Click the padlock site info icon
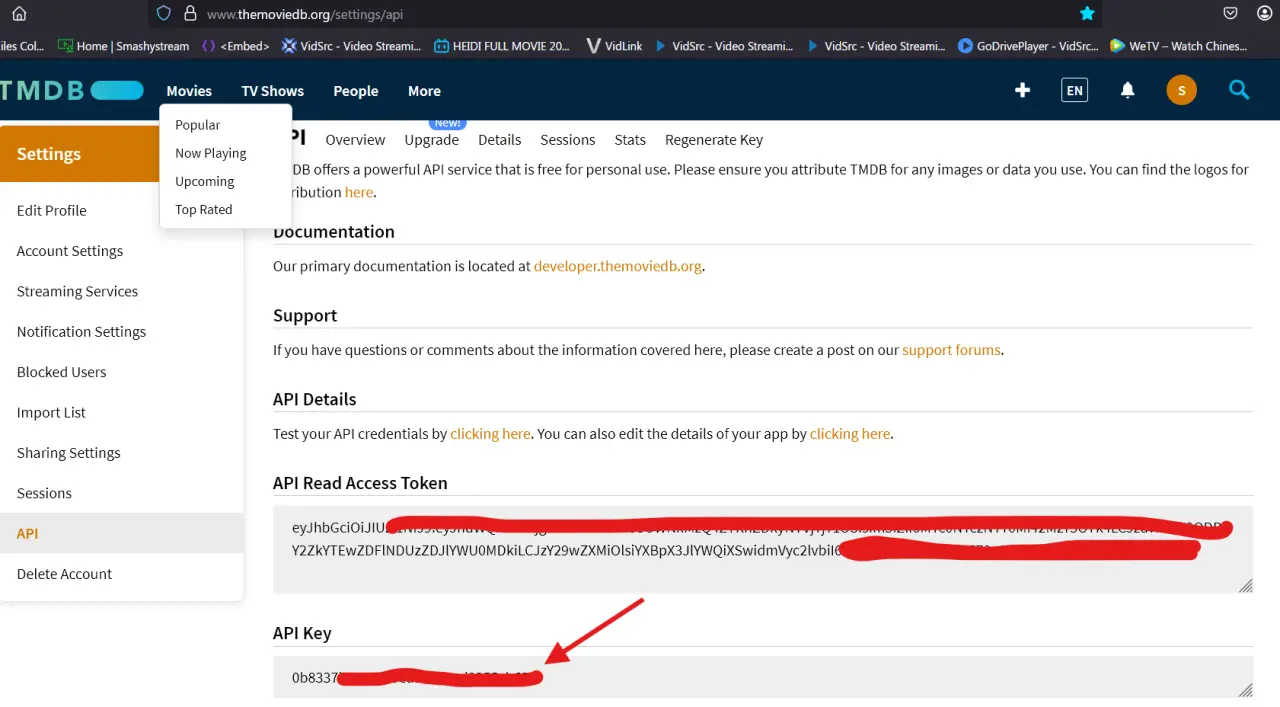Viewport: 1280px width, 707px height. (x=190, y=14)
